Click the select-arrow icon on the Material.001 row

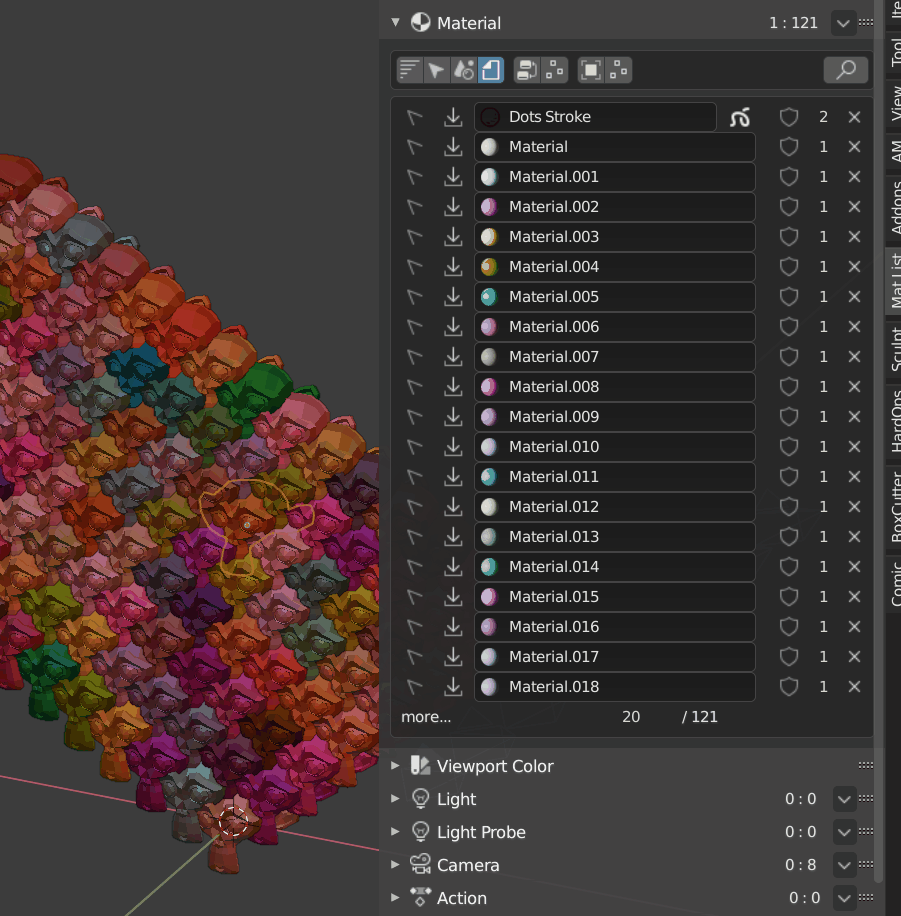click(x=414, y=177)
